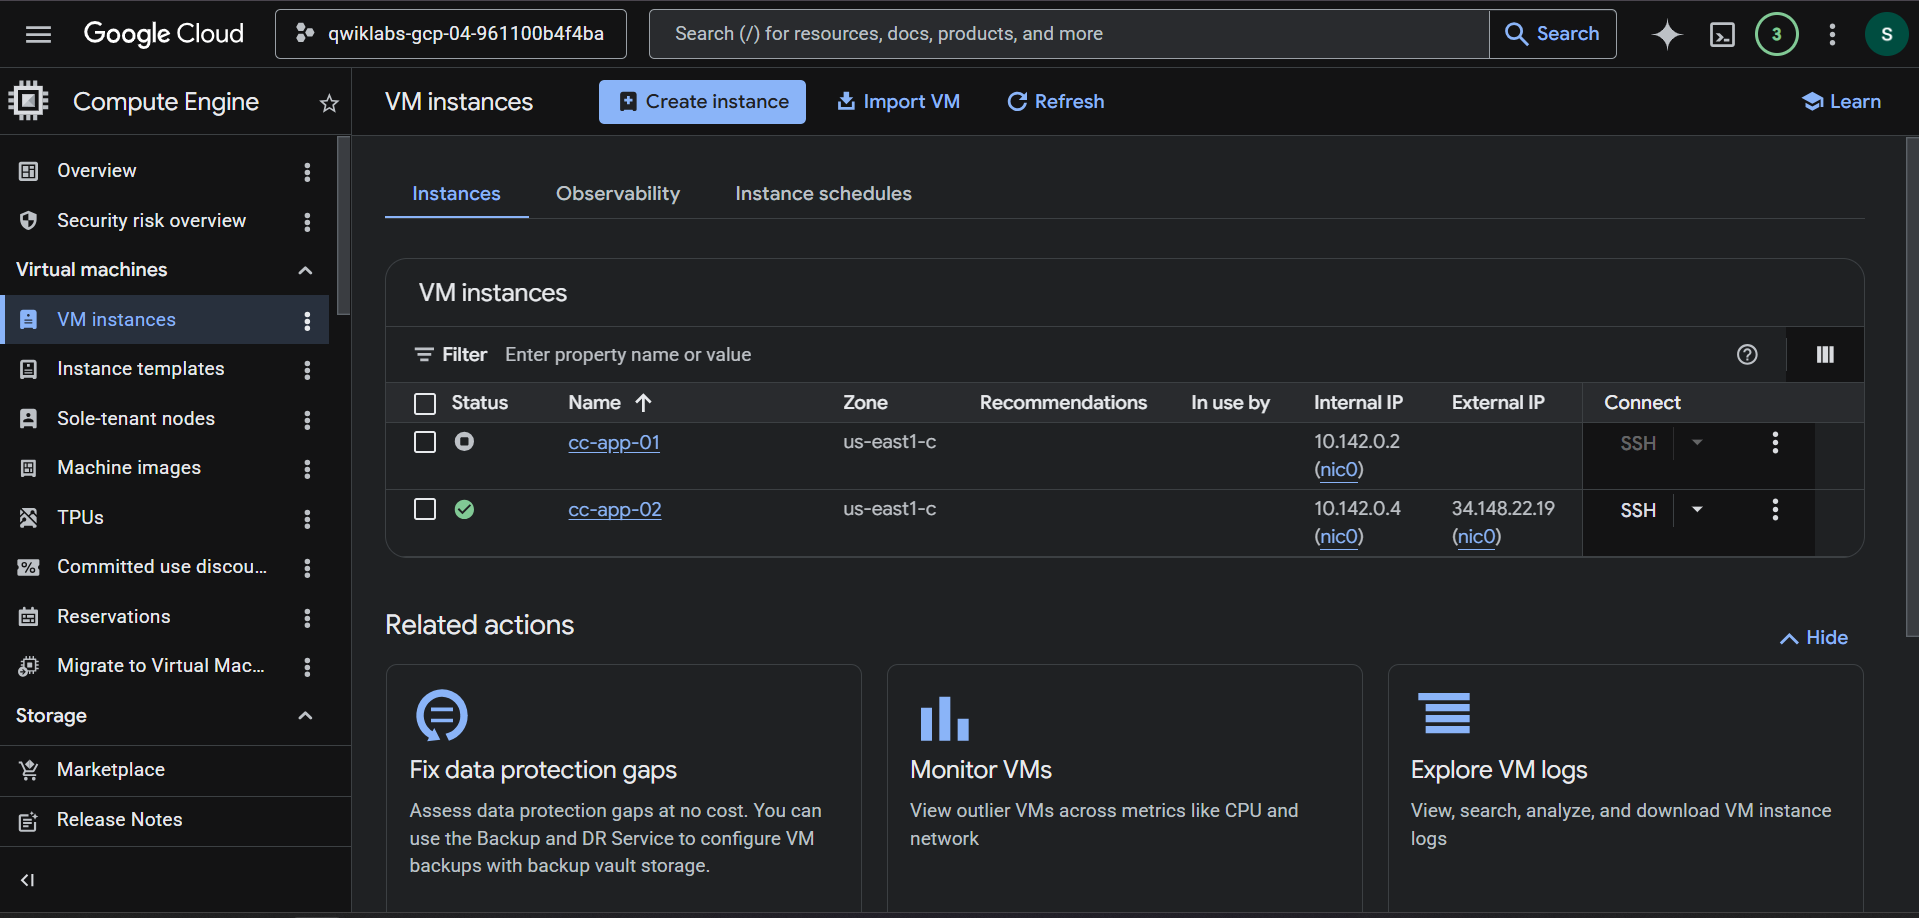The width and height of the screenshot is (1919, 918).
Task: Open more options for Migrate to Virtual Machines
Action: click(x=307, y=667)
